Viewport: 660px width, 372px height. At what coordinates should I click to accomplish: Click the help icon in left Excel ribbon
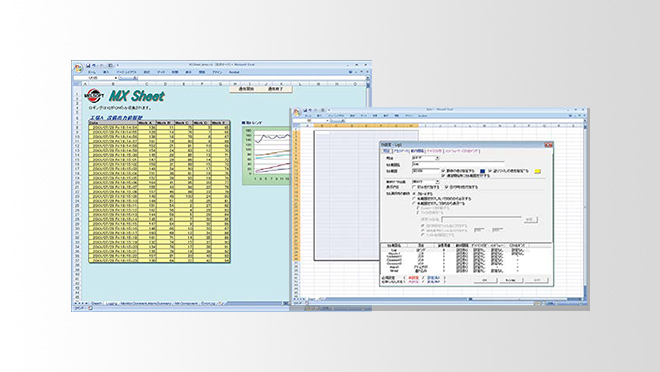(x=350, y=72)
